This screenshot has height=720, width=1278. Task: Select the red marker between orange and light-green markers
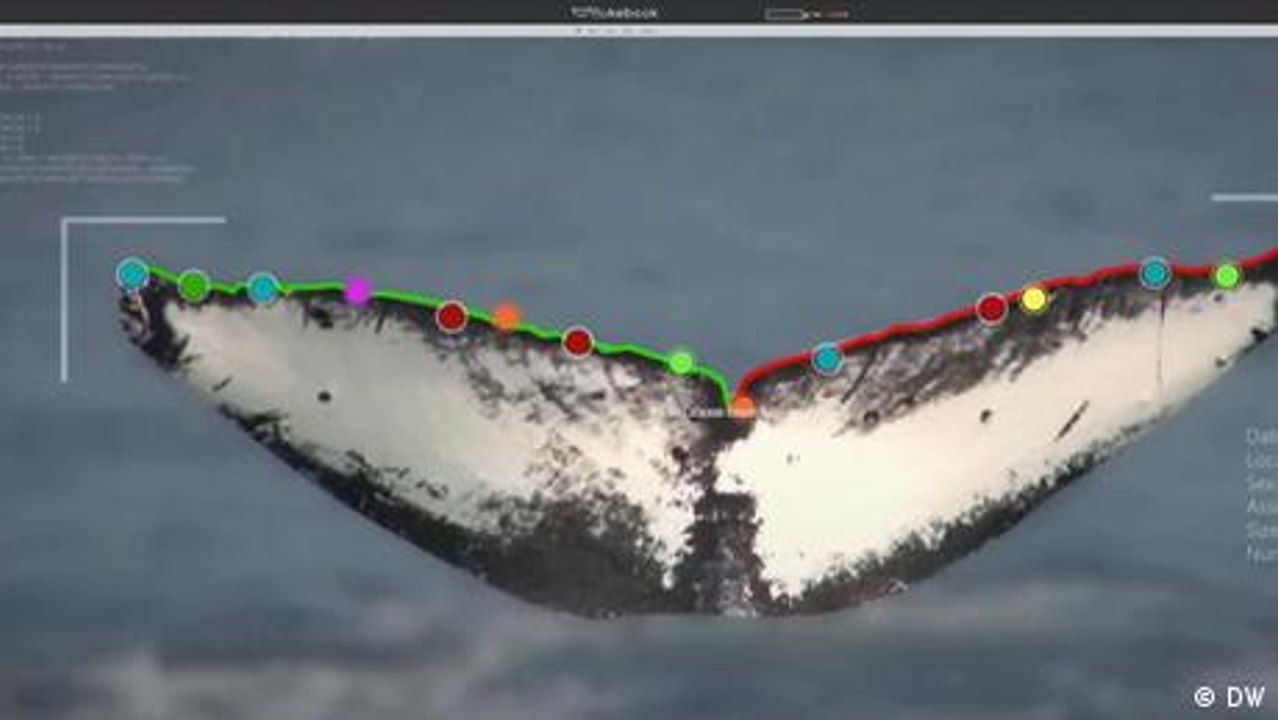pyautogui.click(x=578, y=342)
